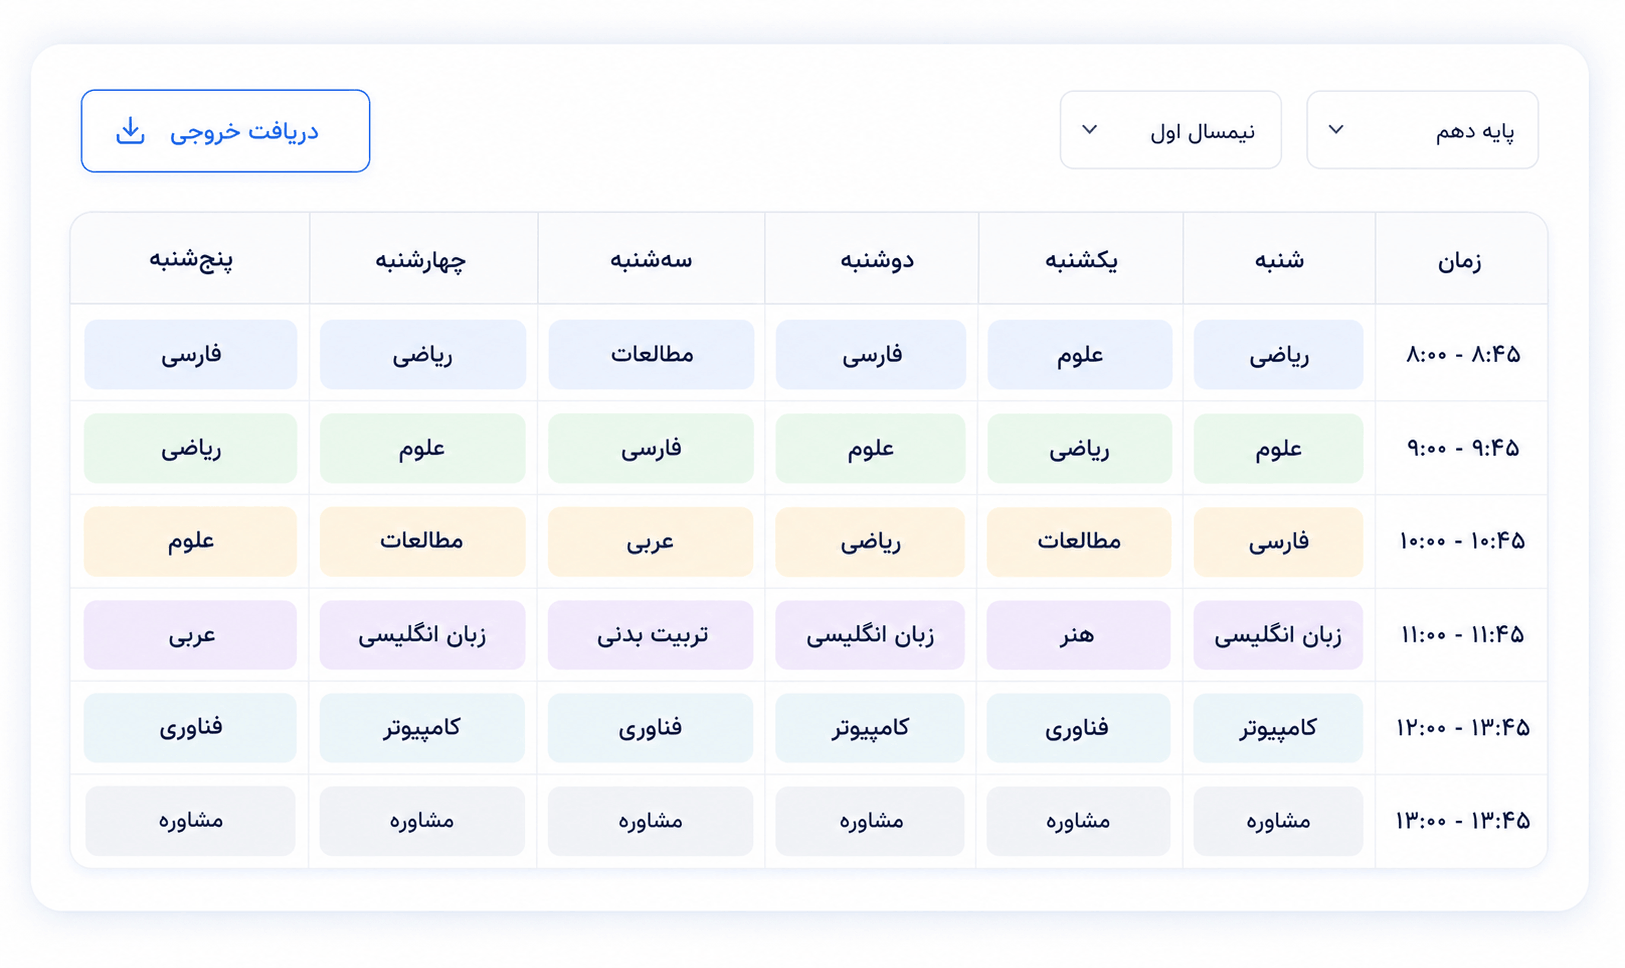Click پنج‌شنبه فارسی class at 8:00
1625x968 pixels.
click(190, 355)
